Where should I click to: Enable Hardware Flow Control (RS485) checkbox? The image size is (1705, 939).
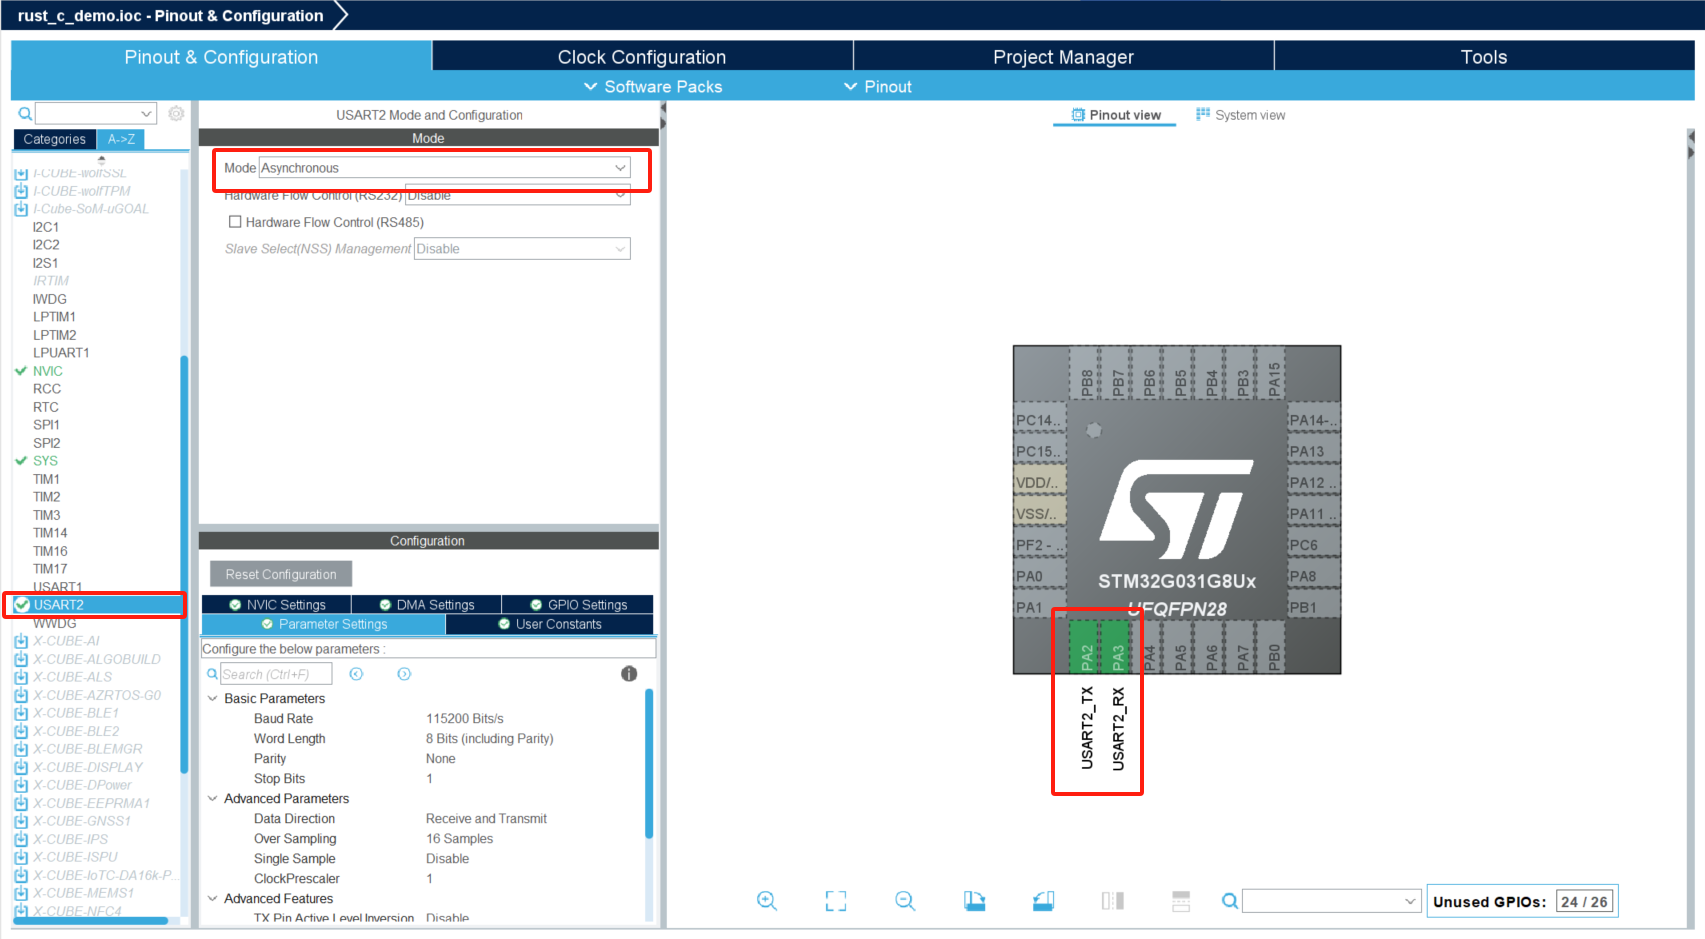(x=235, y=222)
